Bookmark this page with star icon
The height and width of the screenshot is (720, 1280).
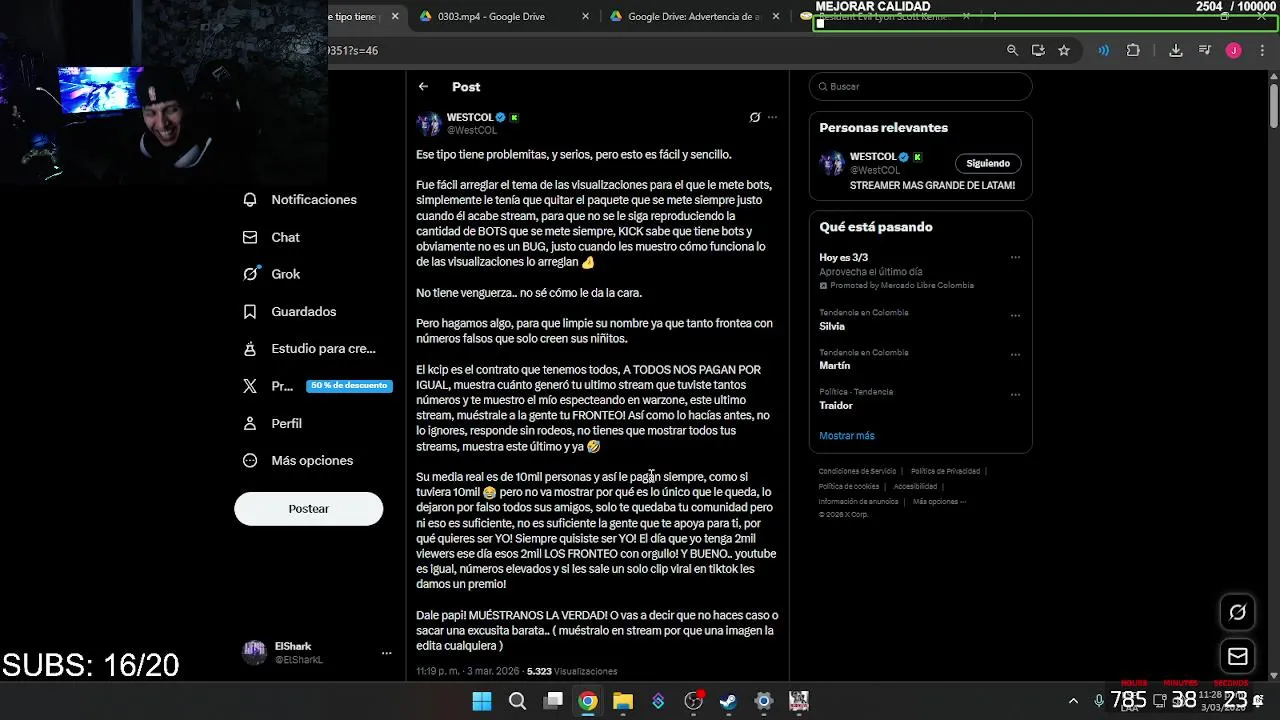[1064, 50]
